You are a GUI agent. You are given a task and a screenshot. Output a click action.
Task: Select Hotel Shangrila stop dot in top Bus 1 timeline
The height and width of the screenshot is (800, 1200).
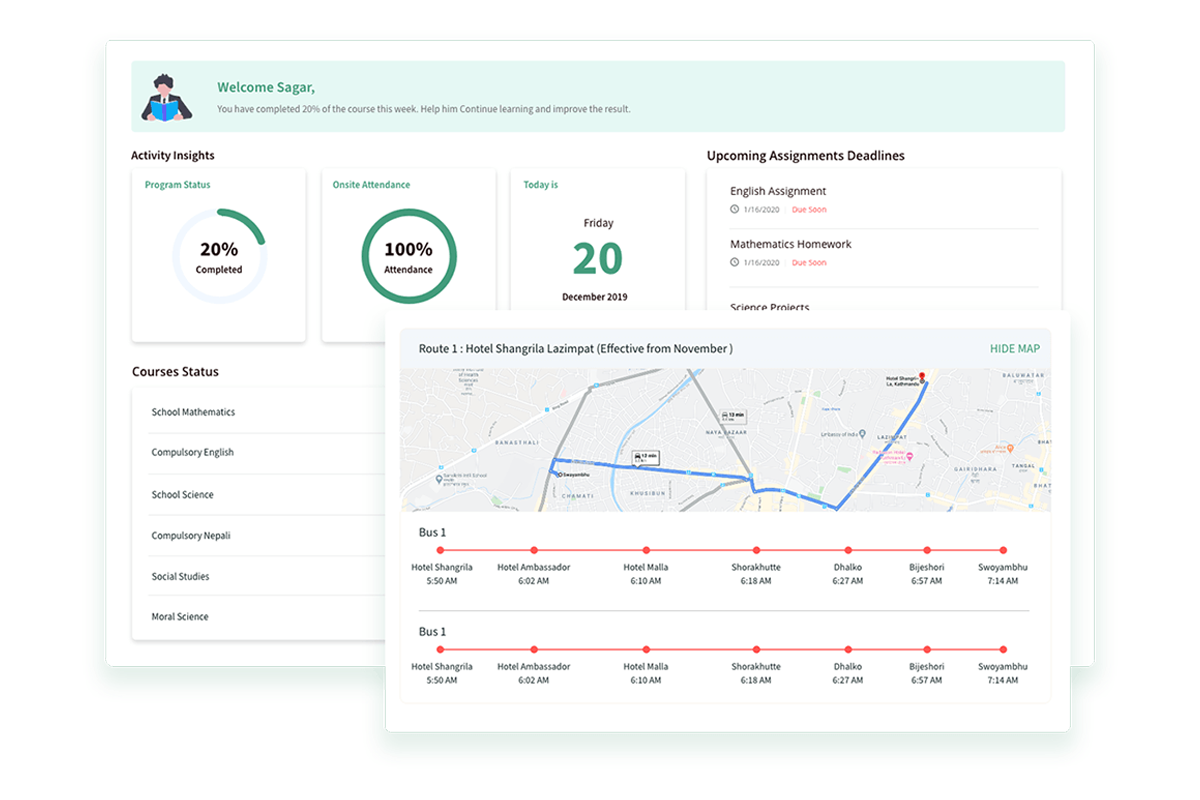pos(441,550)
